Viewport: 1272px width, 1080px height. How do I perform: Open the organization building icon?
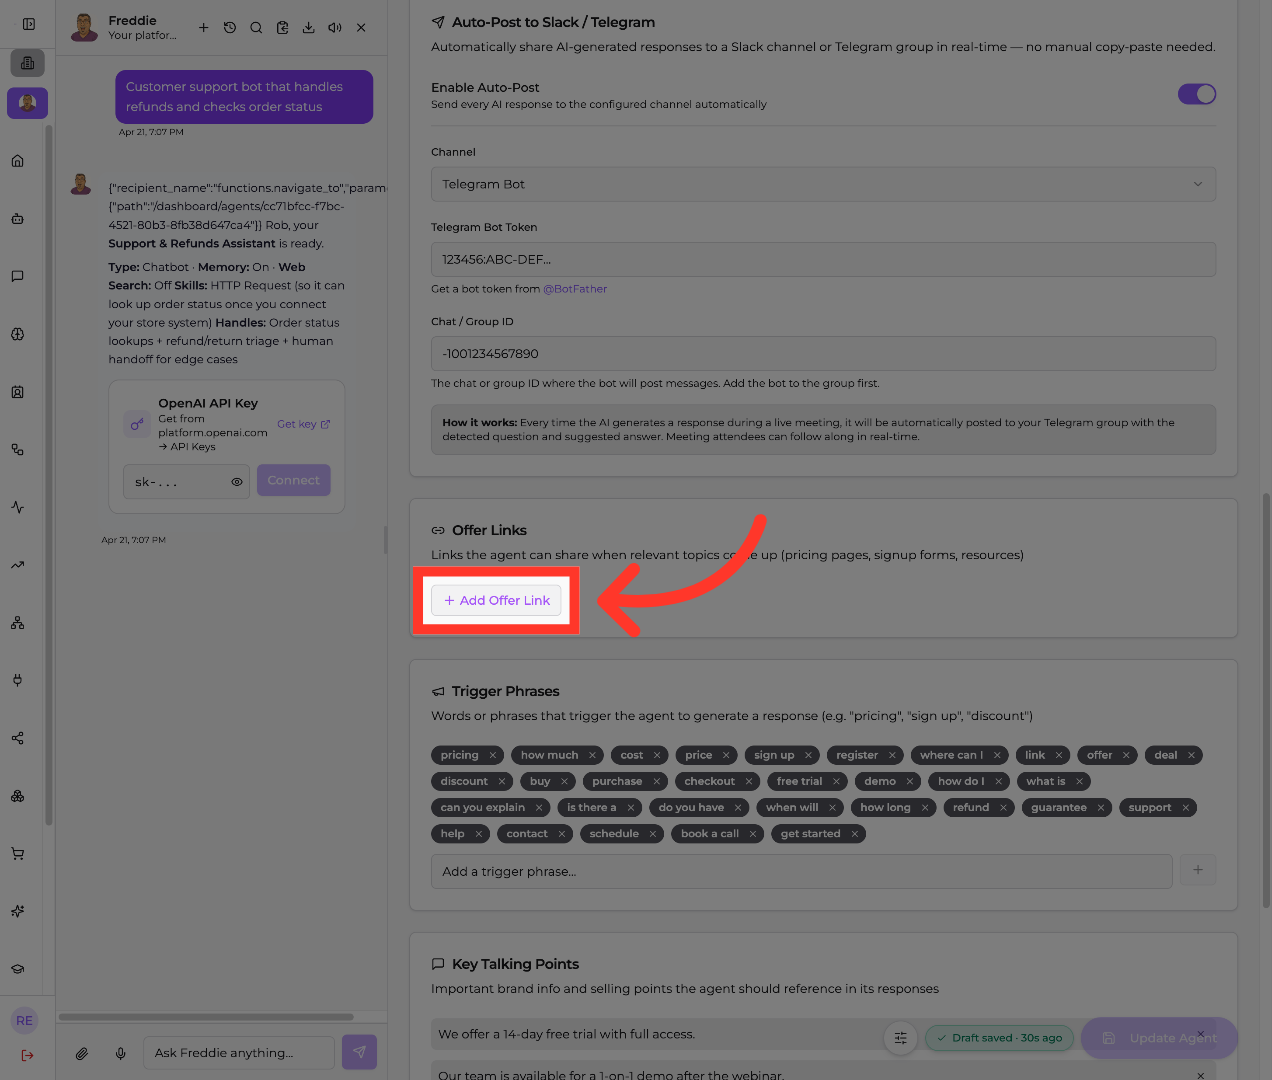coord(28,63)
